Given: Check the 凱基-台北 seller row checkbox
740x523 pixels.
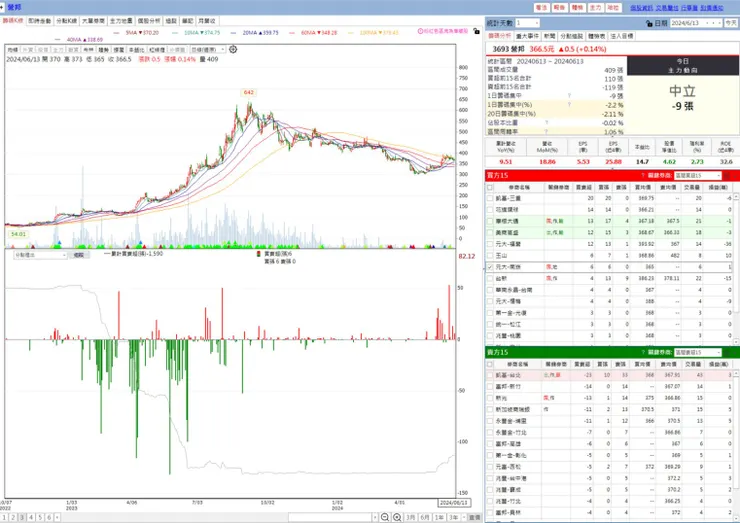Looking at the screenshot, I should tap(490, 375).
